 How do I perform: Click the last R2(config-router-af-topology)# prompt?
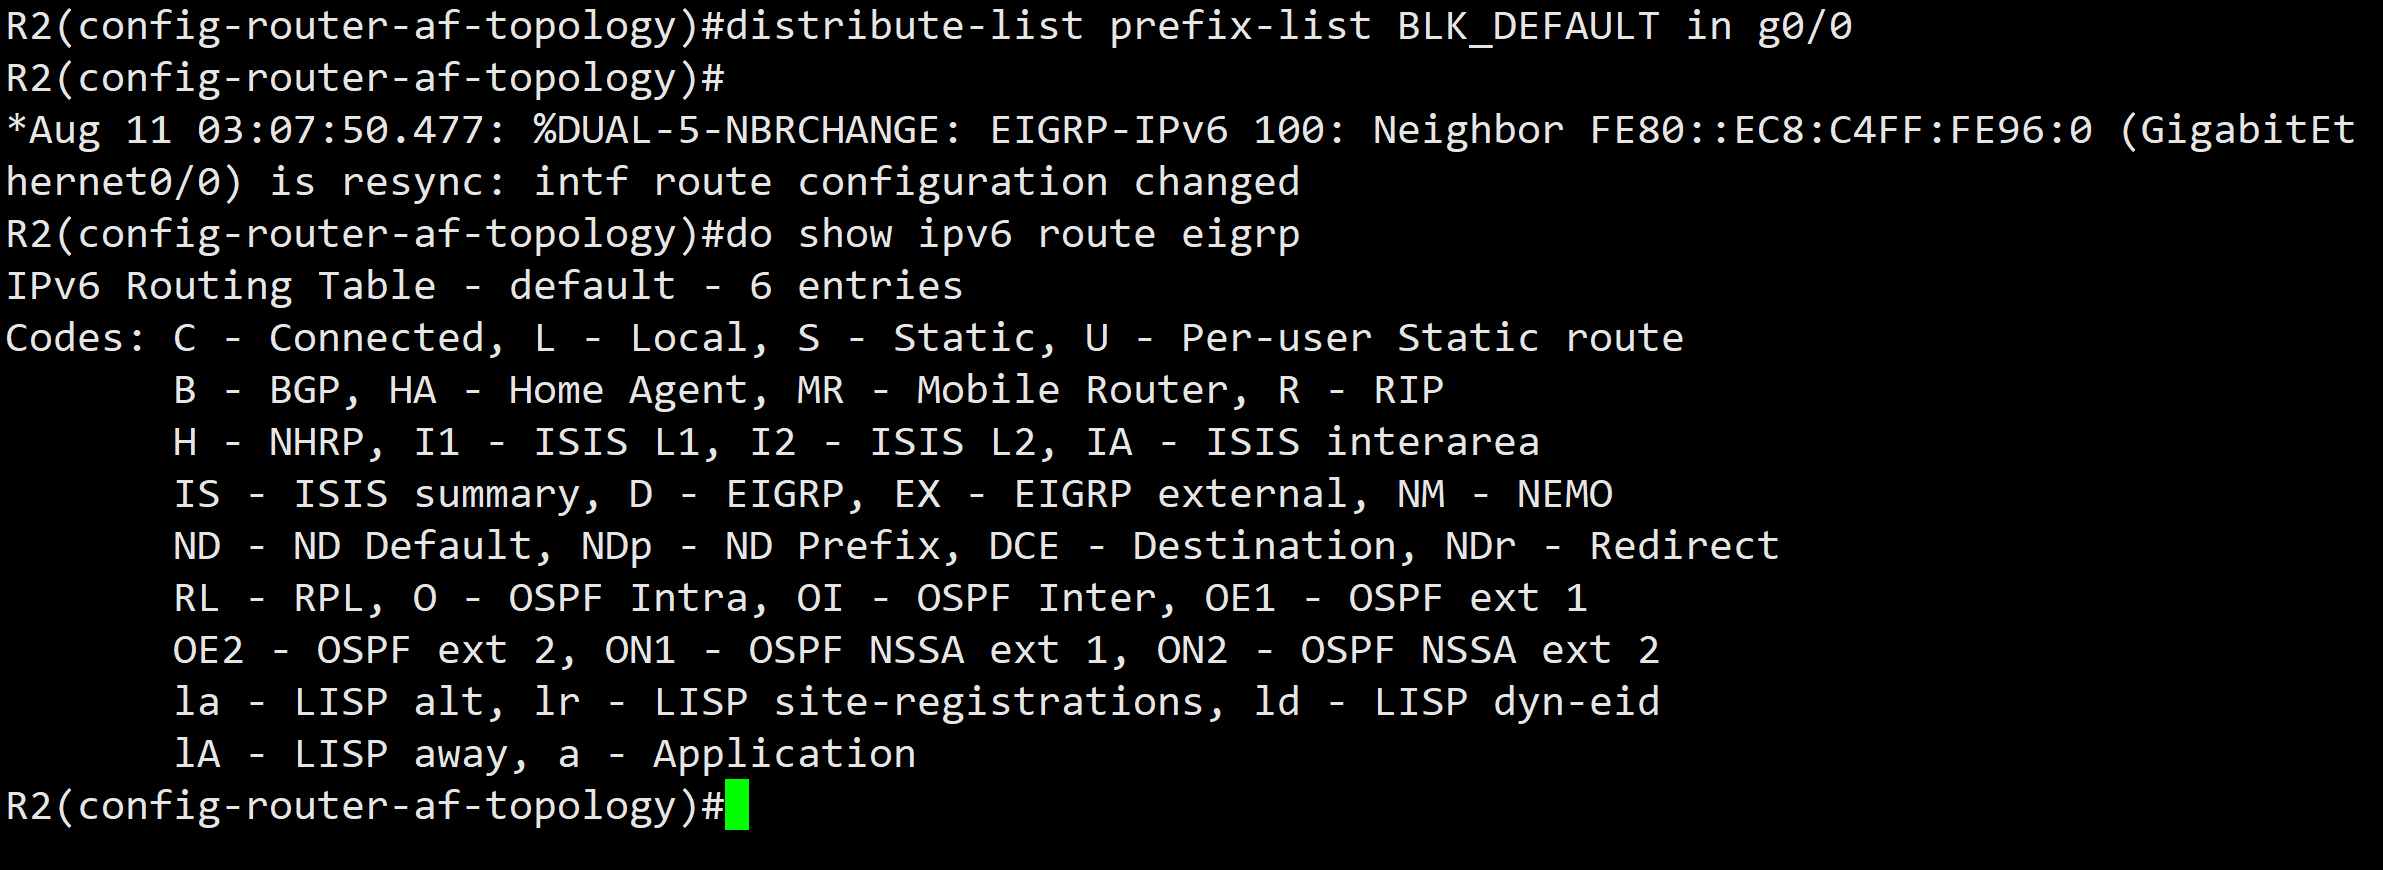point(365,807)
